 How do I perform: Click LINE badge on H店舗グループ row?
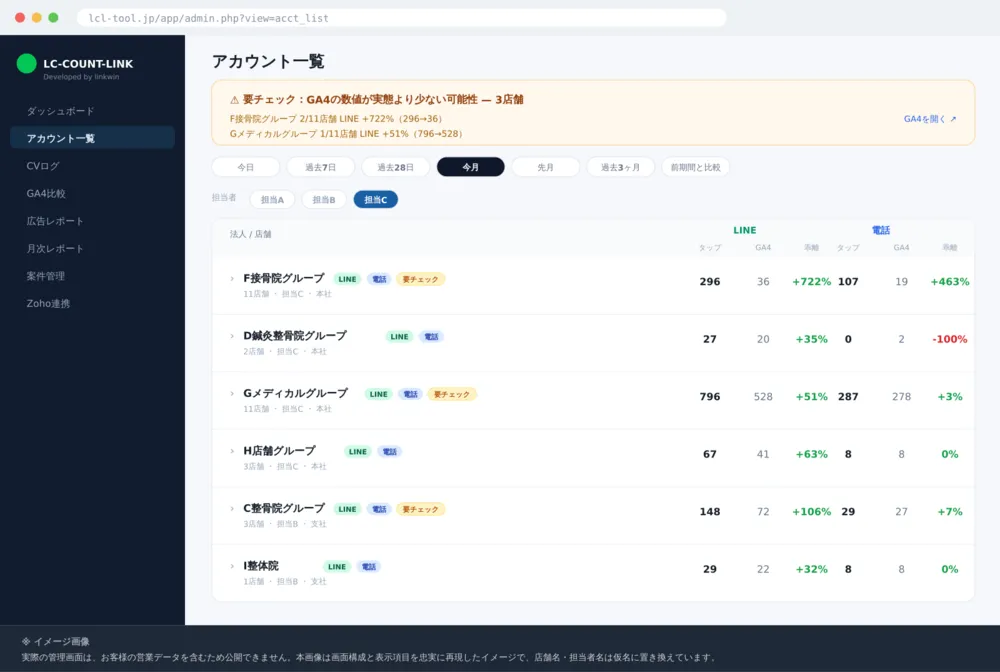pos(358,451)
